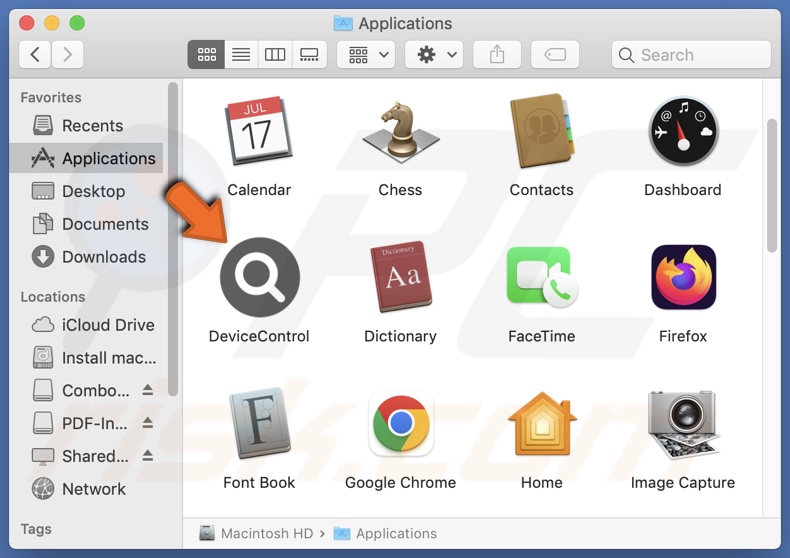The width and height of the screenshot is (790, 558).
Task: Go forward with the right arrow button
Action: pyautogui.click(x=67, y=54)
